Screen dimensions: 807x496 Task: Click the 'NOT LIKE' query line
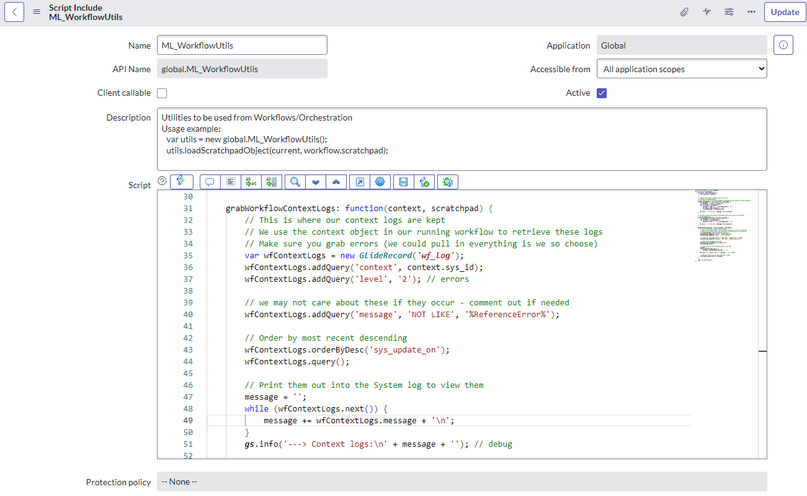coord(402,314)
